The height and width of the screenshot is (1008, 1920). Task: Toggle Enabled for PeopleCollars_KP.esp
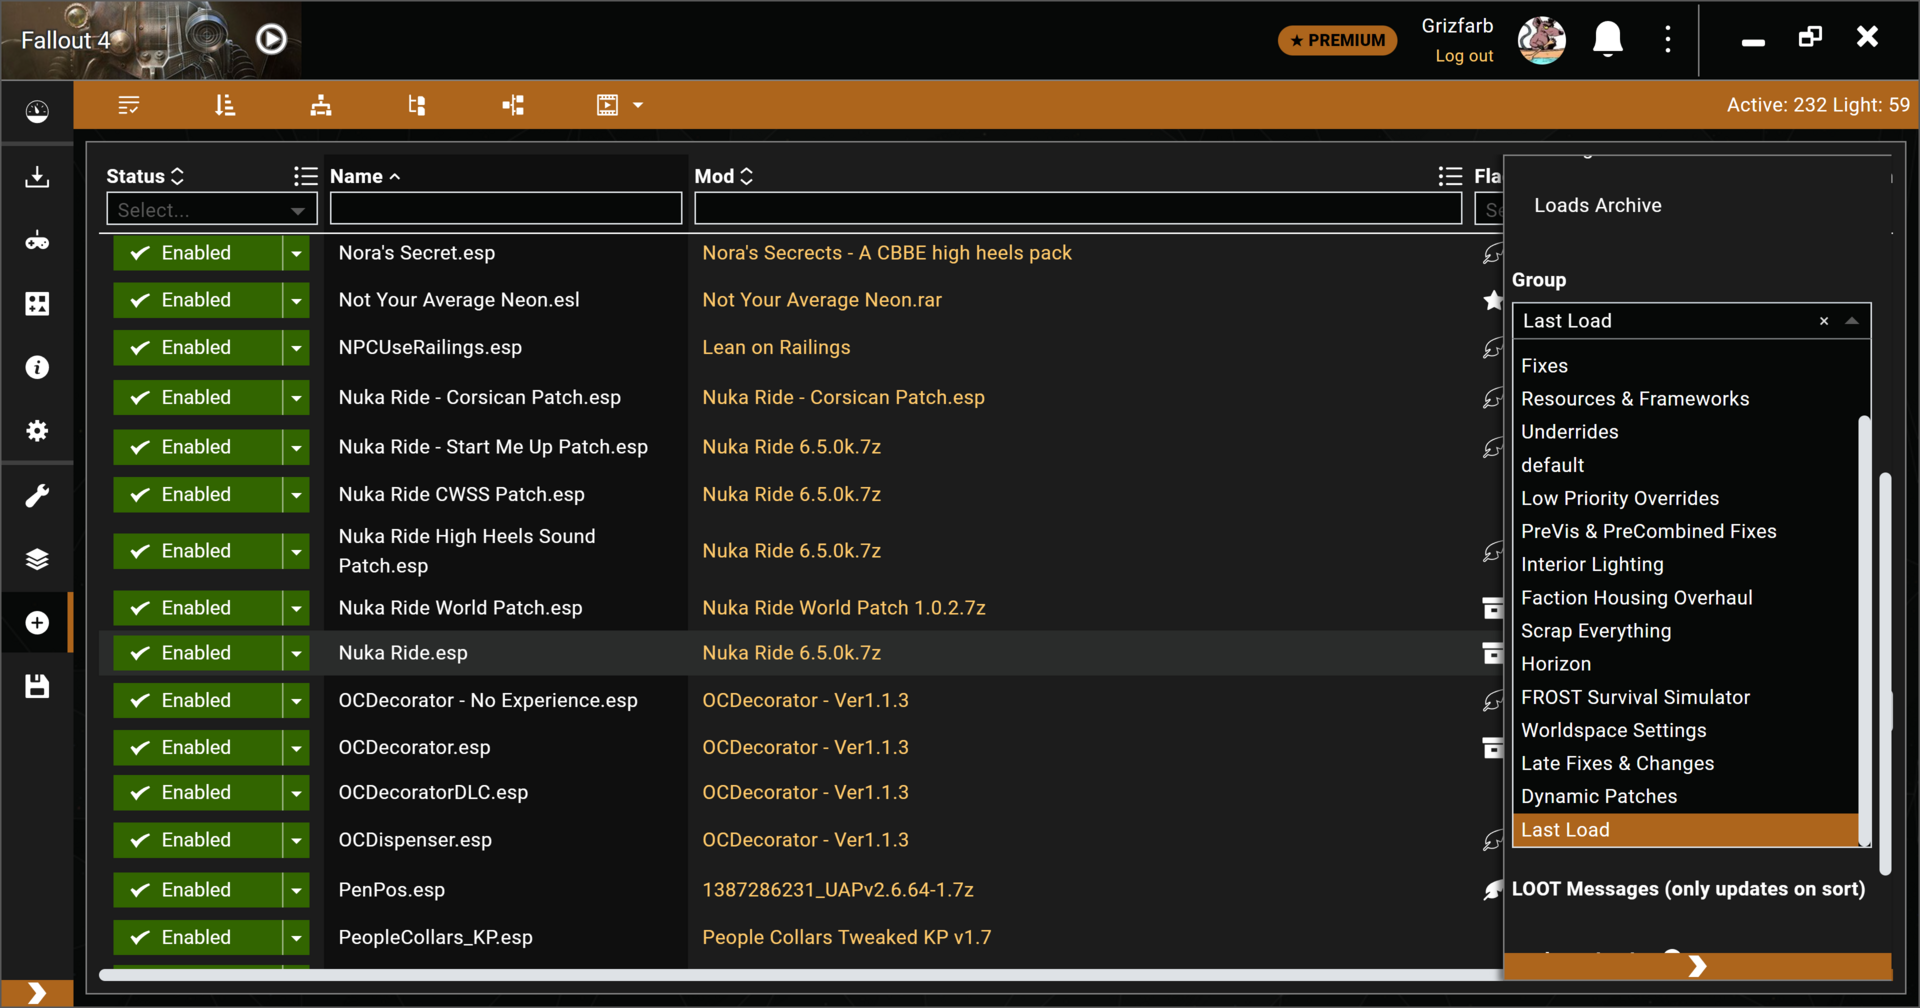click(197, 937)
